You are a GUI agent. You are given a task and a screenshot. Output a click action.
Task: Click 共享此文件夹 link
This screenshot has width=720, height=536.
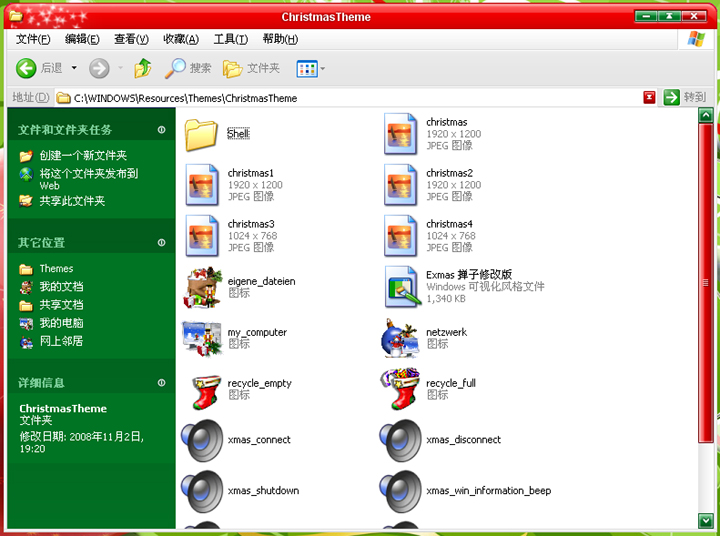[x=72, y=201]
